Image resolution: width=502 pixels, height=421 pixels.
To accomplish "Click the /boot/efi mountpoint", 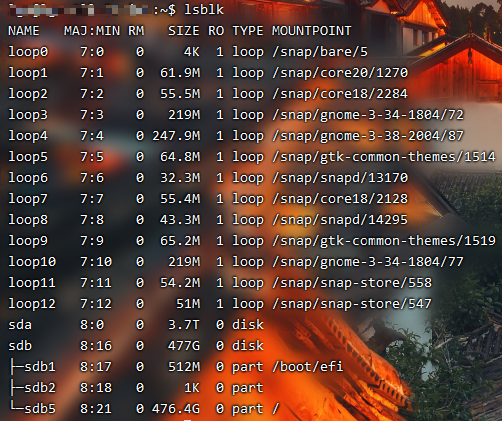I will (x=307, y=367).
